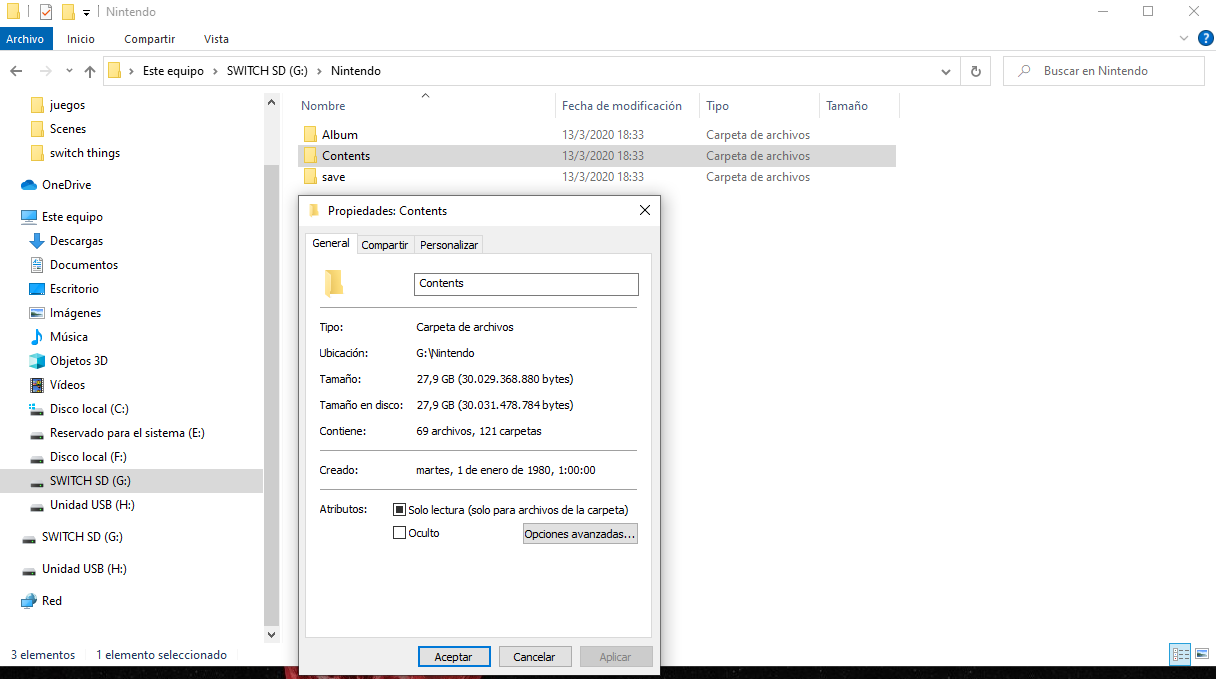1216x679 pixels.
Task: Open the quick access toolbar customize arrow
Action: pyautogui.click(x=87, y=13)
